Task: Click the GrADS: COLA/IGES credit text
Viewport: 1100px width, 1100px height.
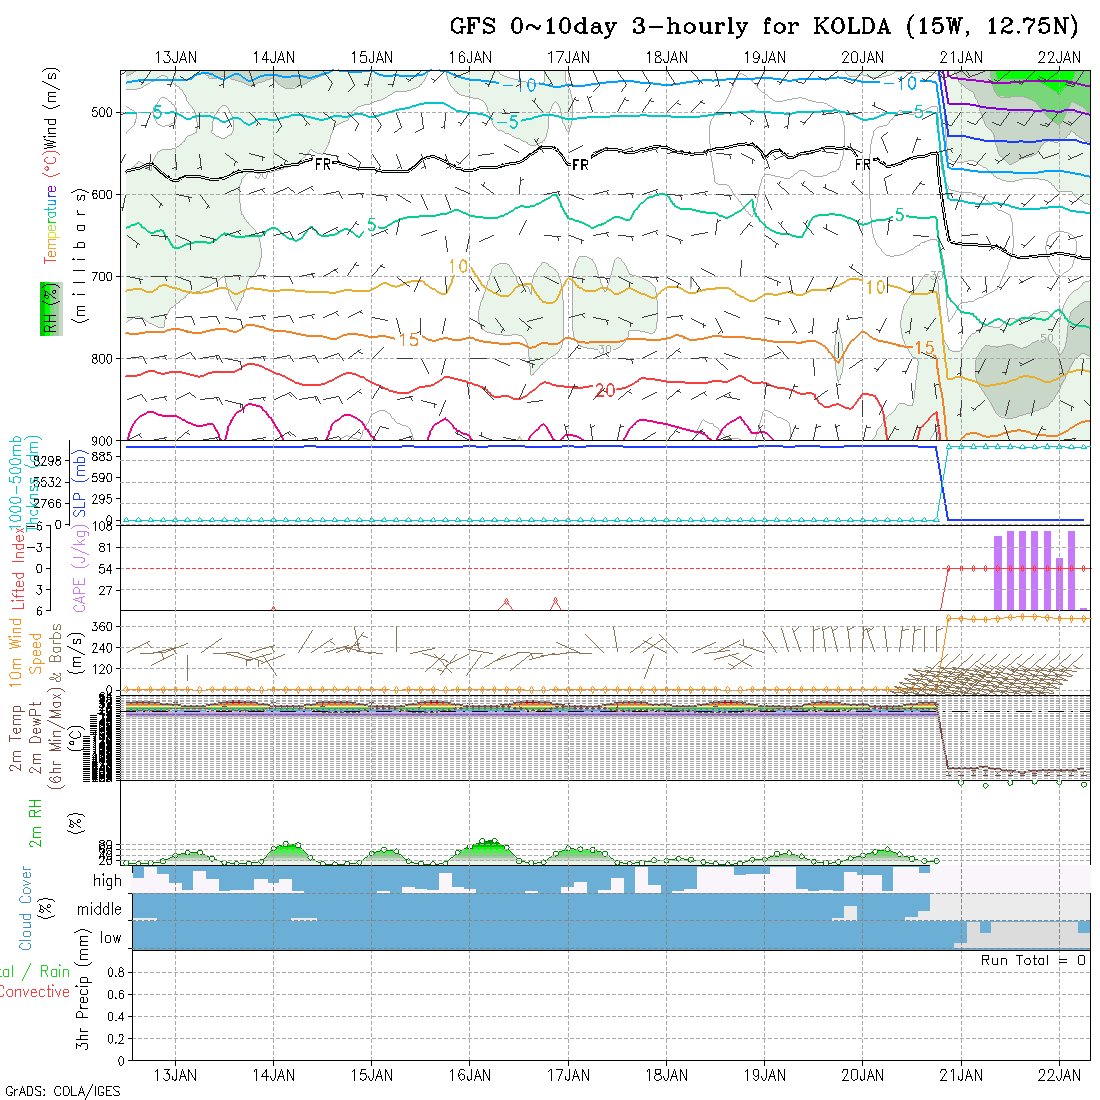Action: (x=62, y=1091)
